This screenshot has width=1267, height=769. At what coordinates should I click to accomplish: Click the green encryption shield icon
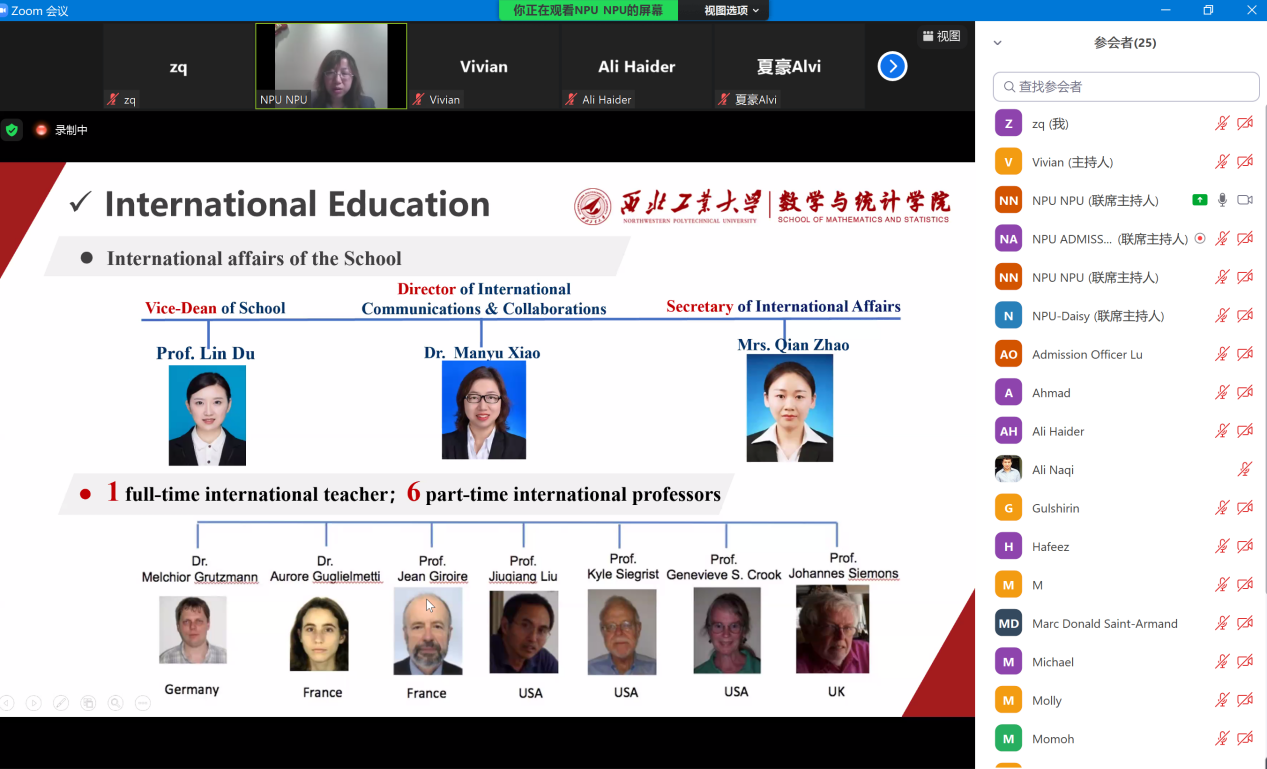pyautogui.click(x=12, y=130)
